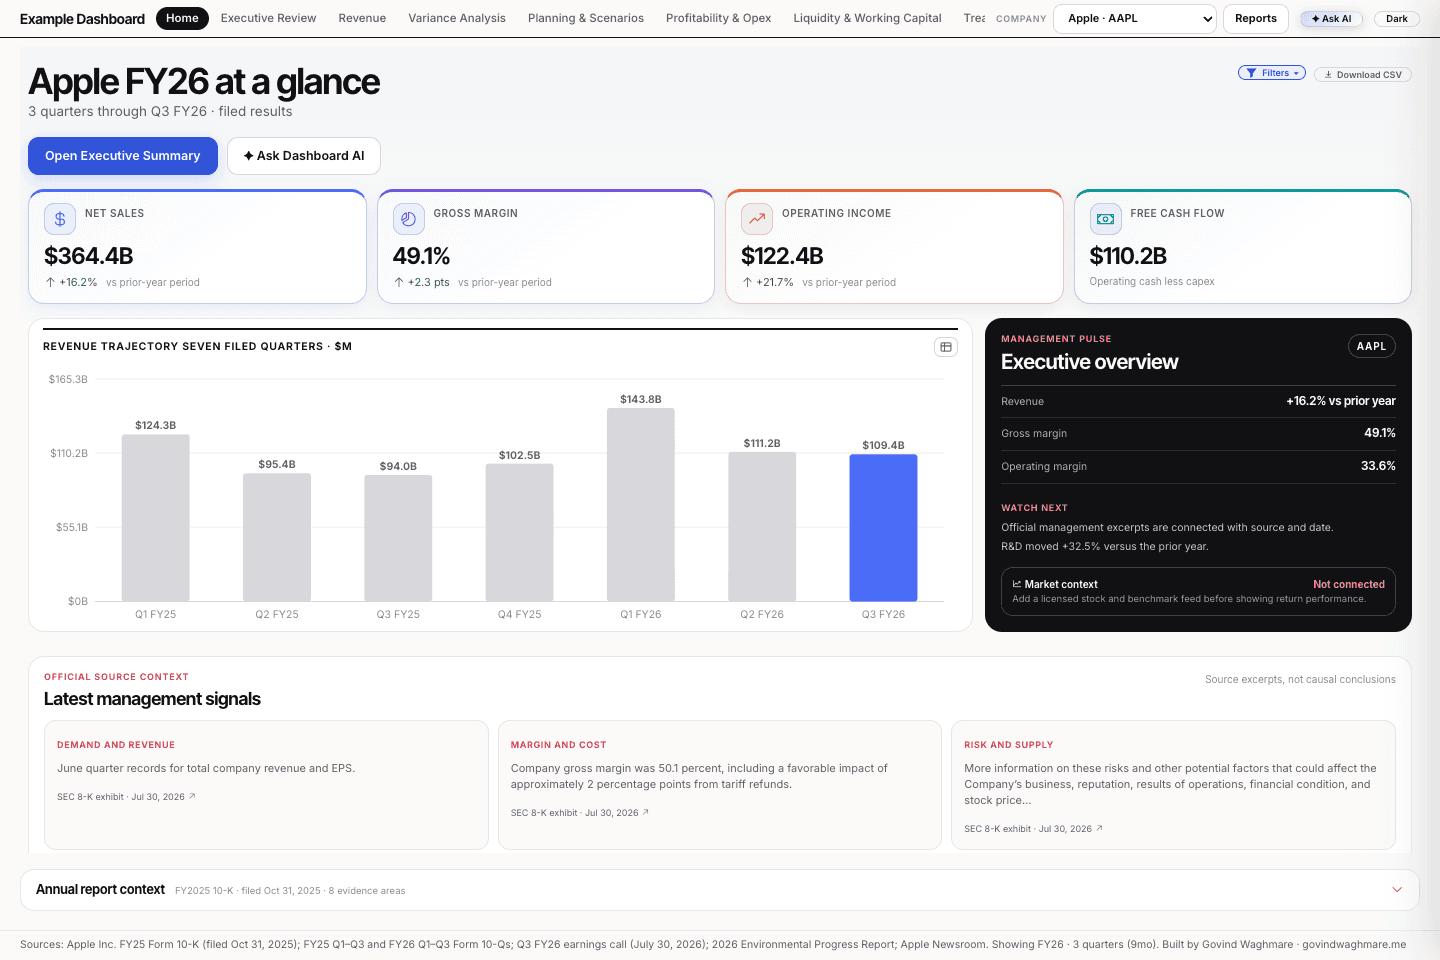Open the risk and supply source link arrow

click(x=1099, y=828)
